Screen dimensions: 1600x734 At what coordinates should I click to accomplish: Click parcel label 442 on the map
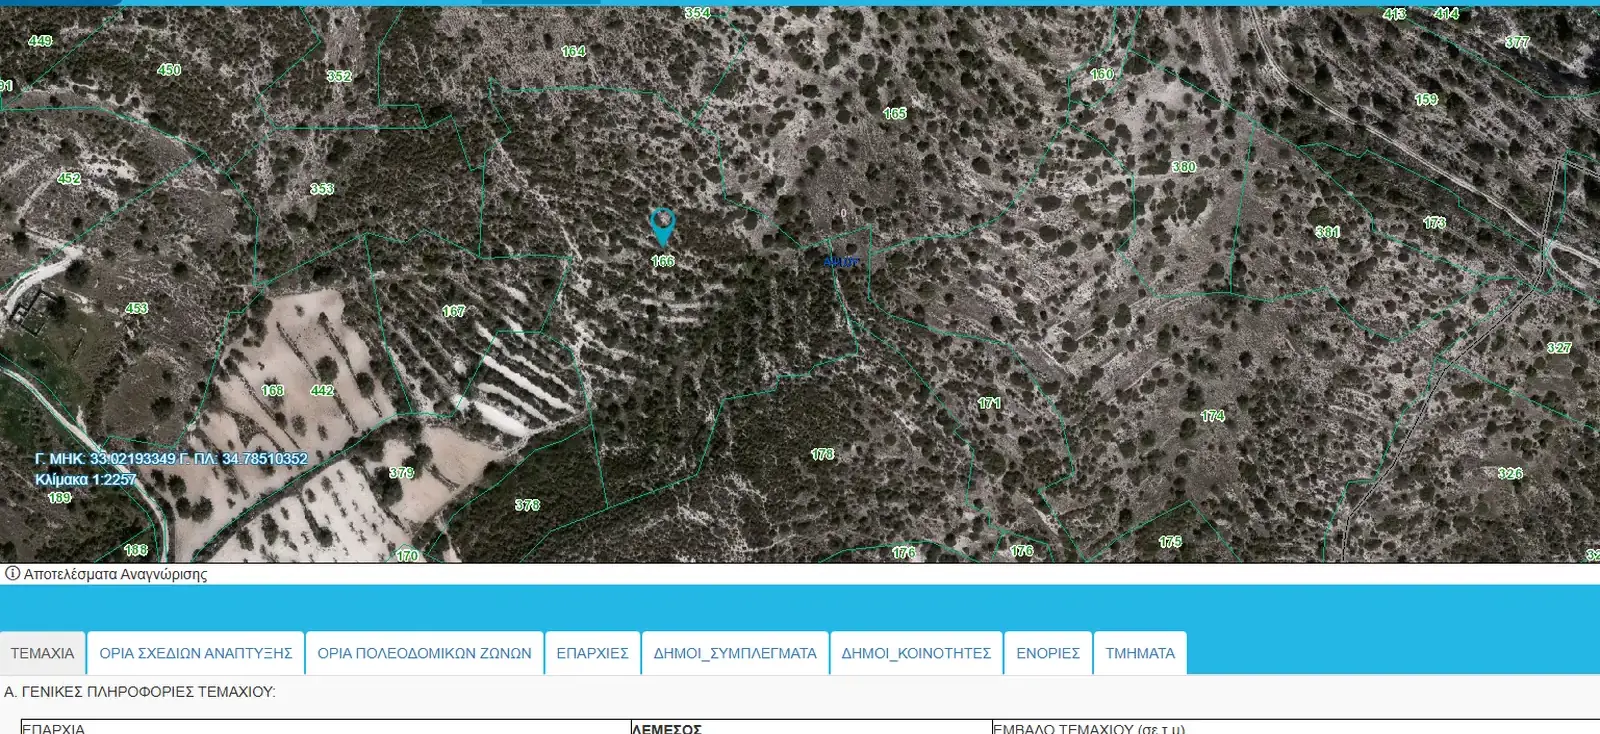tap(322, 390)
